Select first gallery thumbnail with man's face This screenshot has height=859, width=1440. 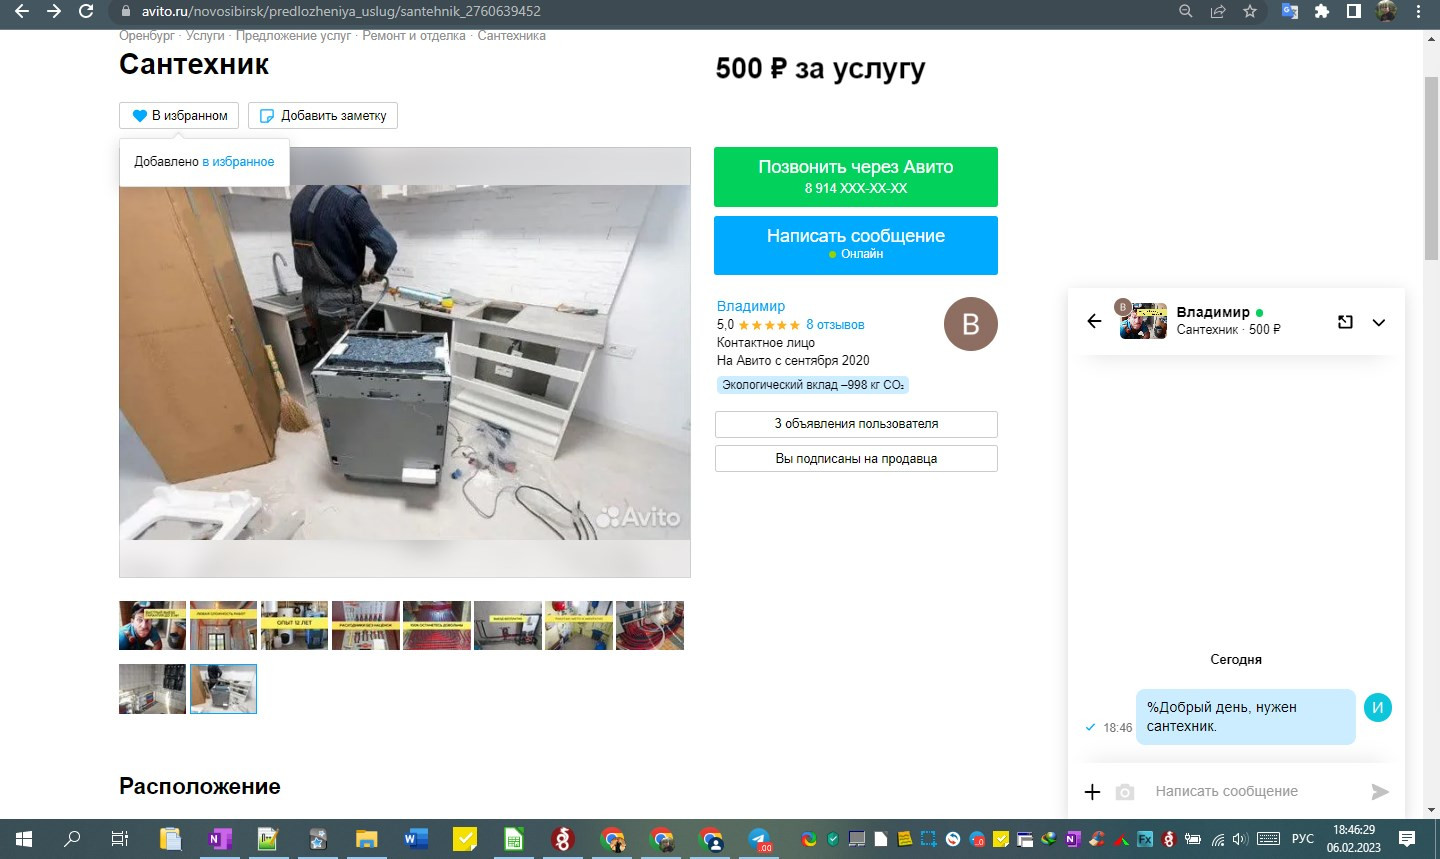[152, 625]
